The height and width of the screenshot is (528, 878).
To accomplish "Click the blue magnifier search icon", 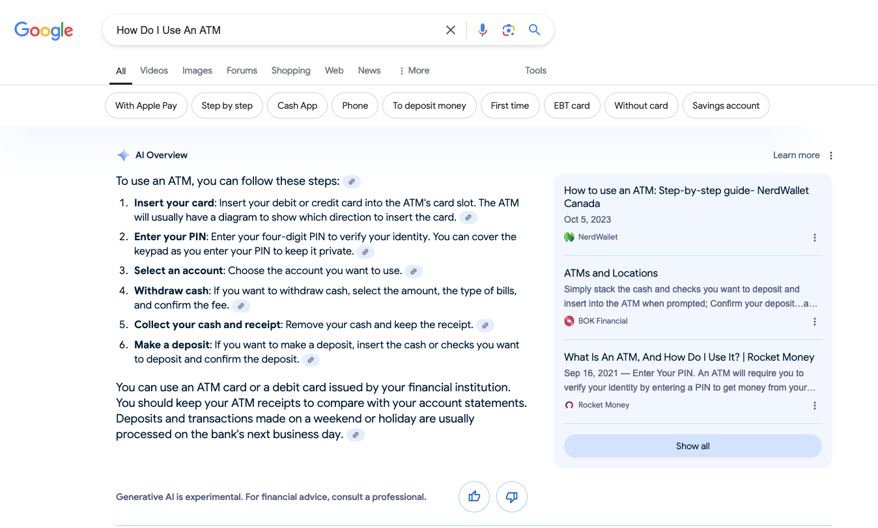I will pyautogui.click(x=534, y=30).
